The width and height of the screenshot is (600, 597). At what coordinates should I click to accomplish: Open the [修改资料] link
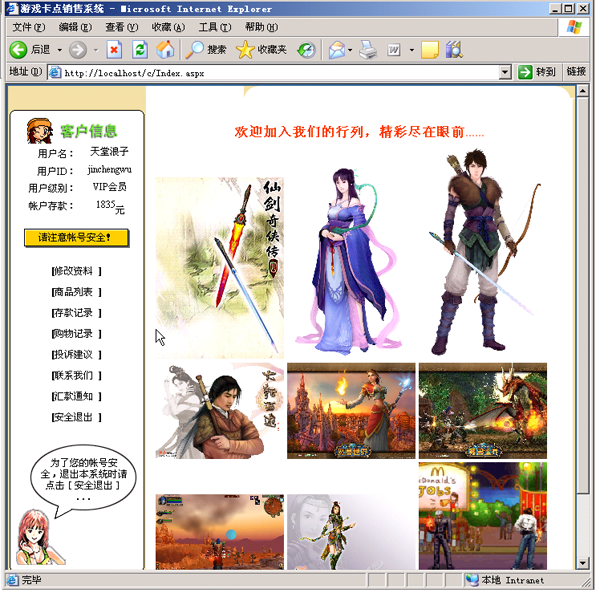point(76,271)
